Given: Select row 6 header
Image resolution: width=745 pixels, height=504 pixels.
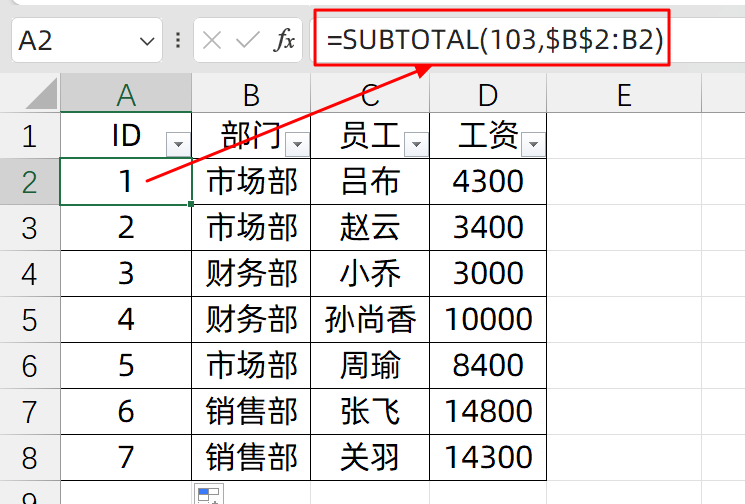Looking at the screenshot, I should pyautogui.click(x=30, y=366).
